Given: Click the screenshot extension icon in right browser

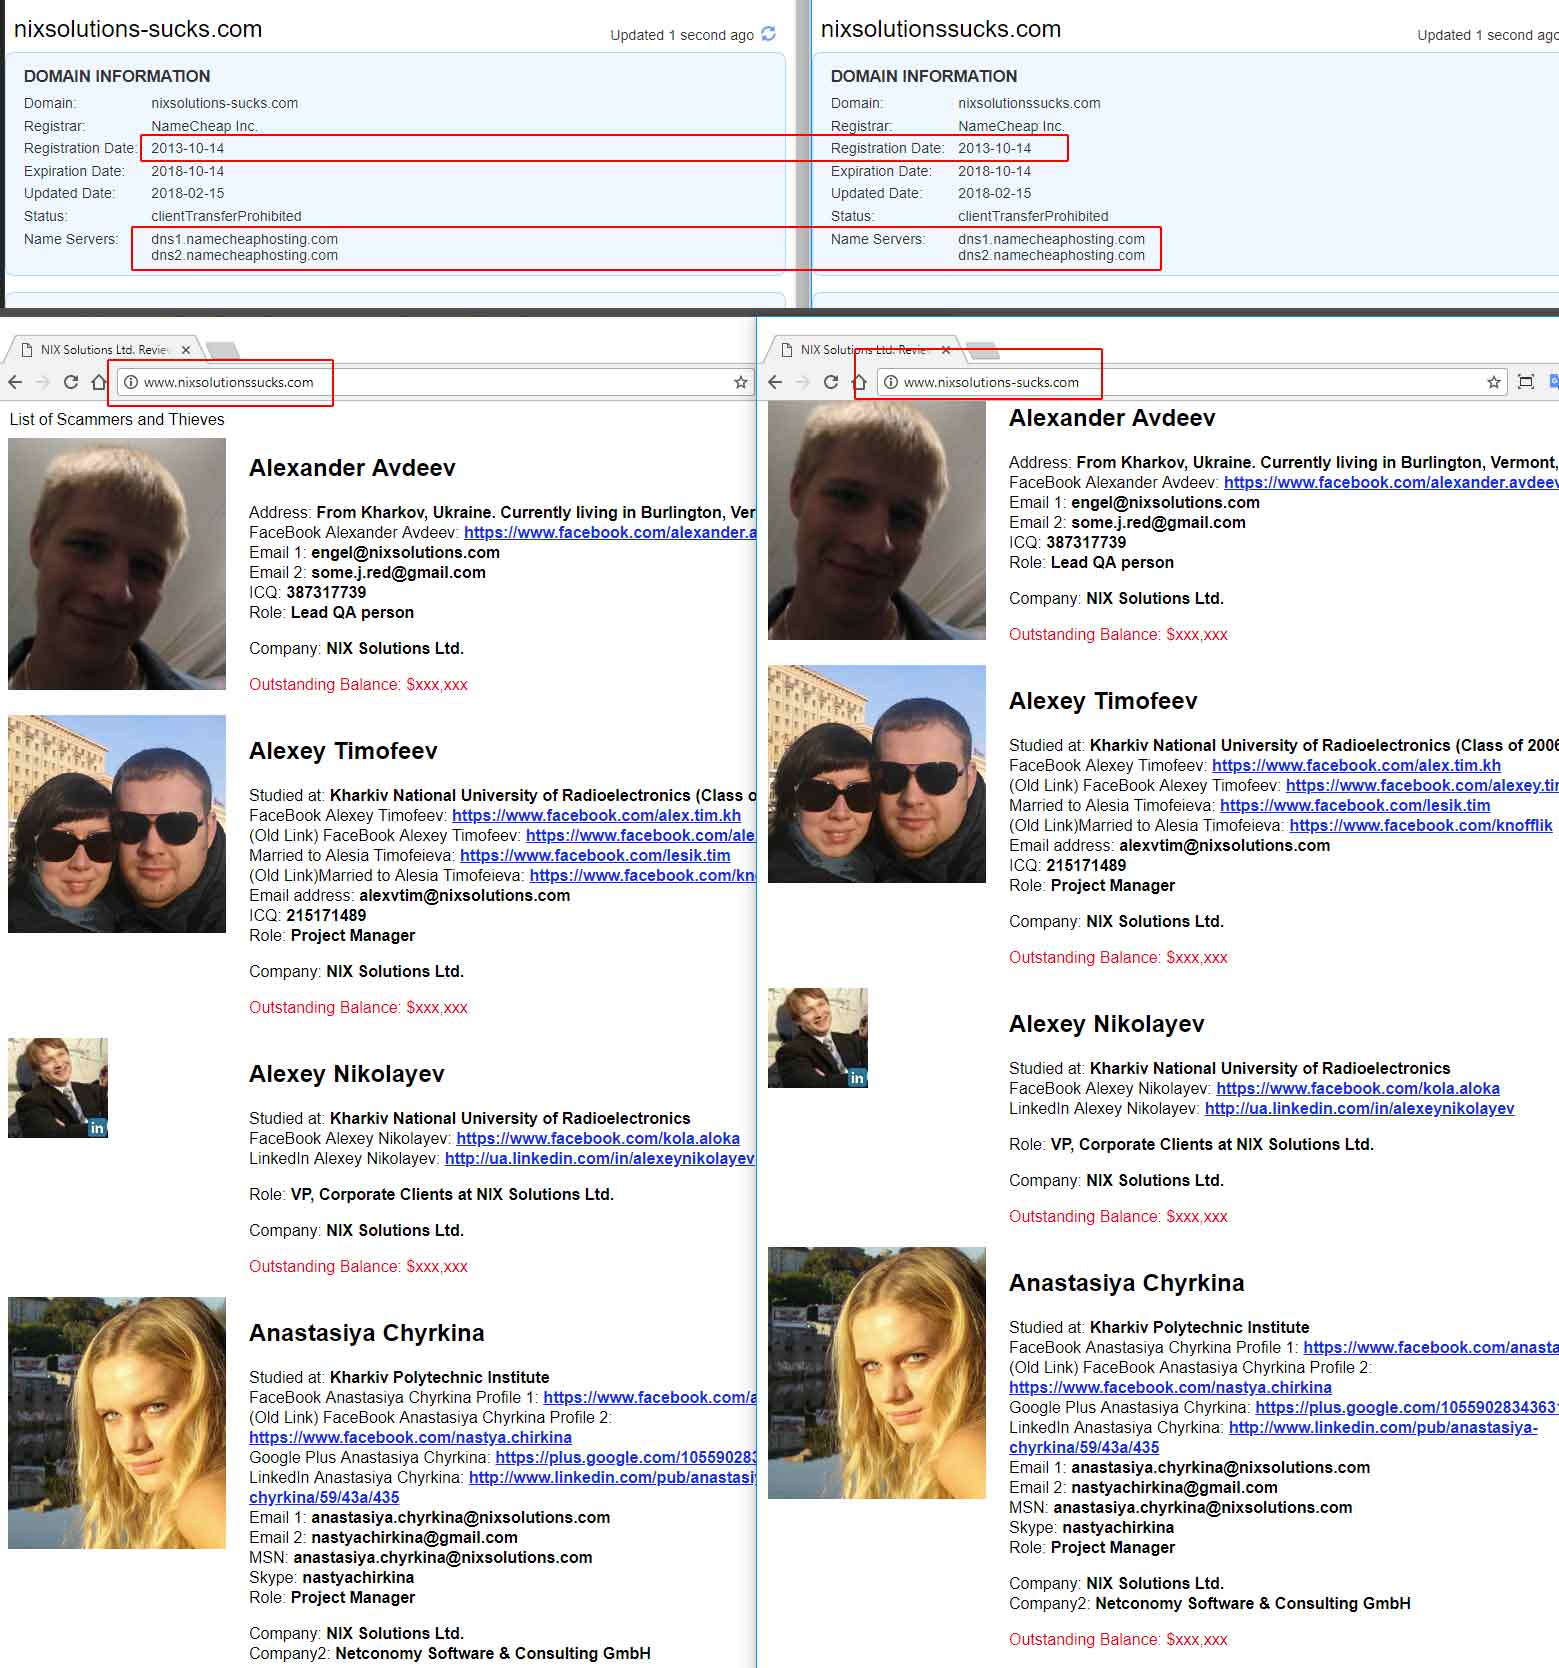Looking at the screenshot, I should coord(1526,382).
